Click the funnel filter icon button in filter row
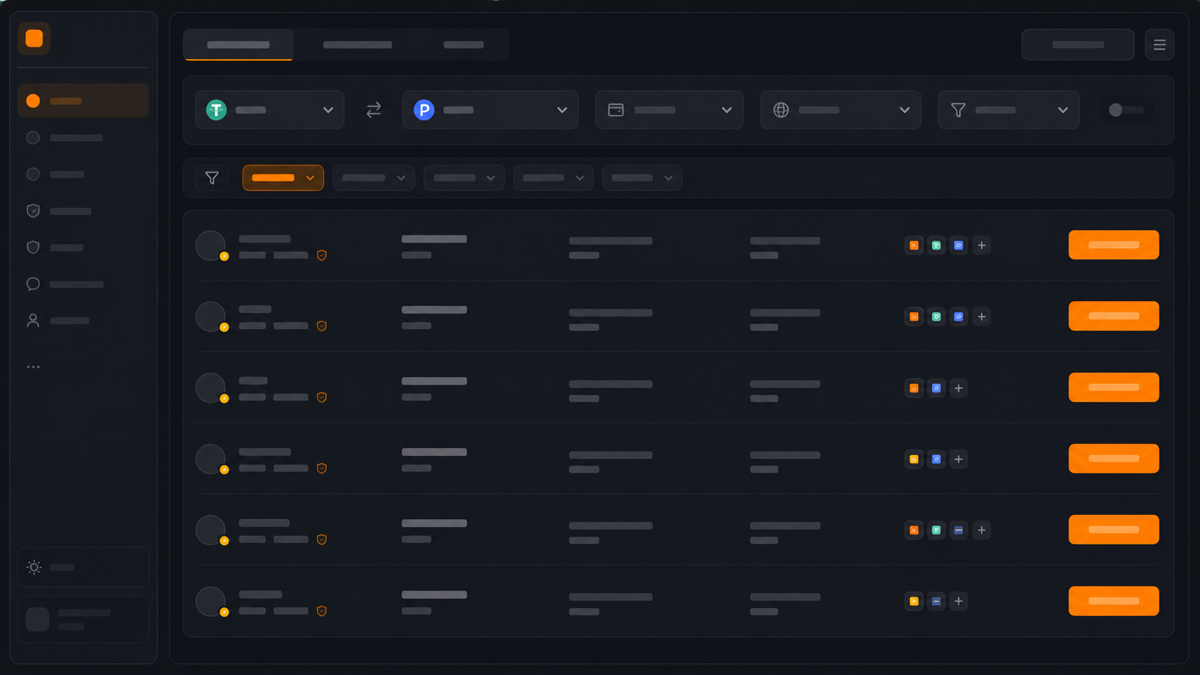1200x675 pixels. click(x=212, y=178)
